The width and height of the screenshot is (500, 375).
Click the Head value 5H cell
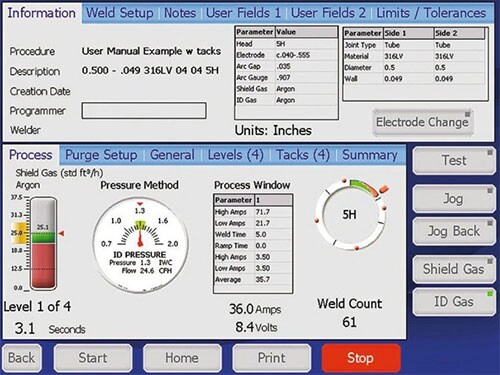306,44
